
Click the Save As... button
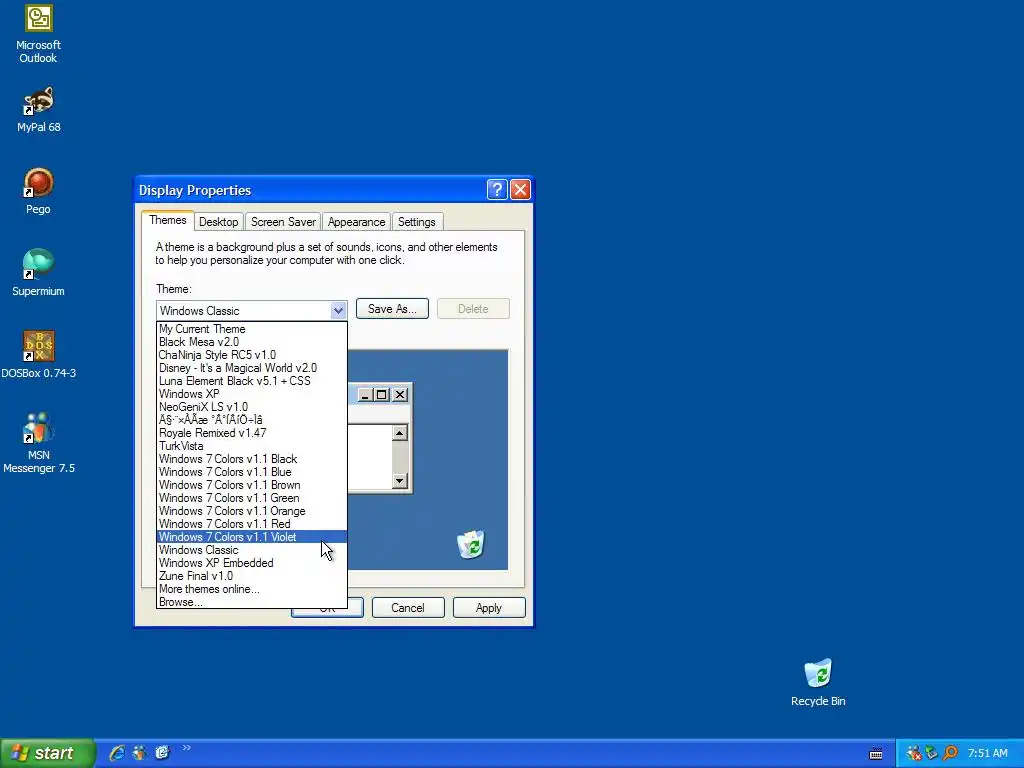pyautogui.click(x=392, y=309)
